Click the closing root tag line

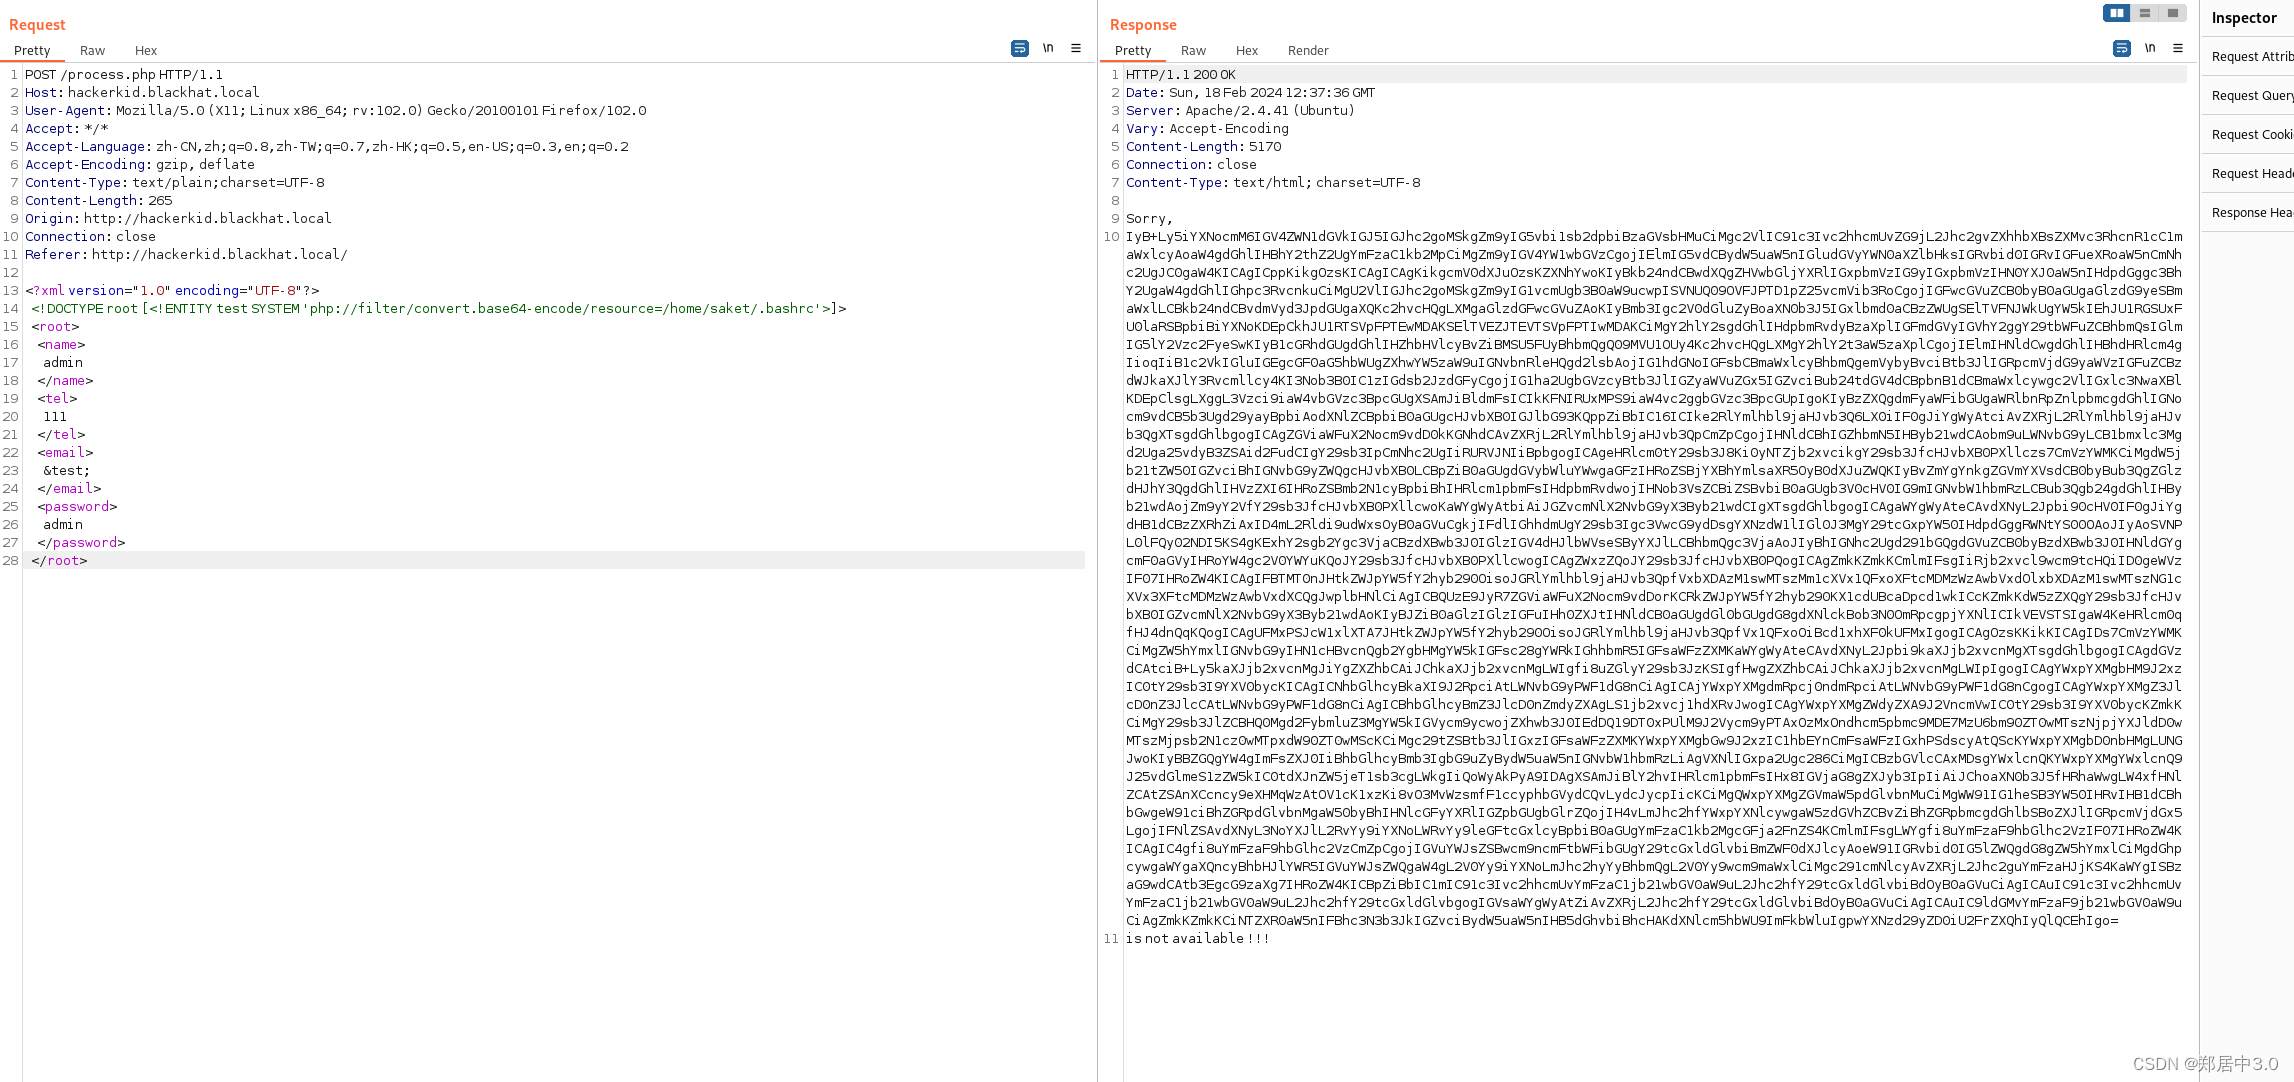coord(59,560)
